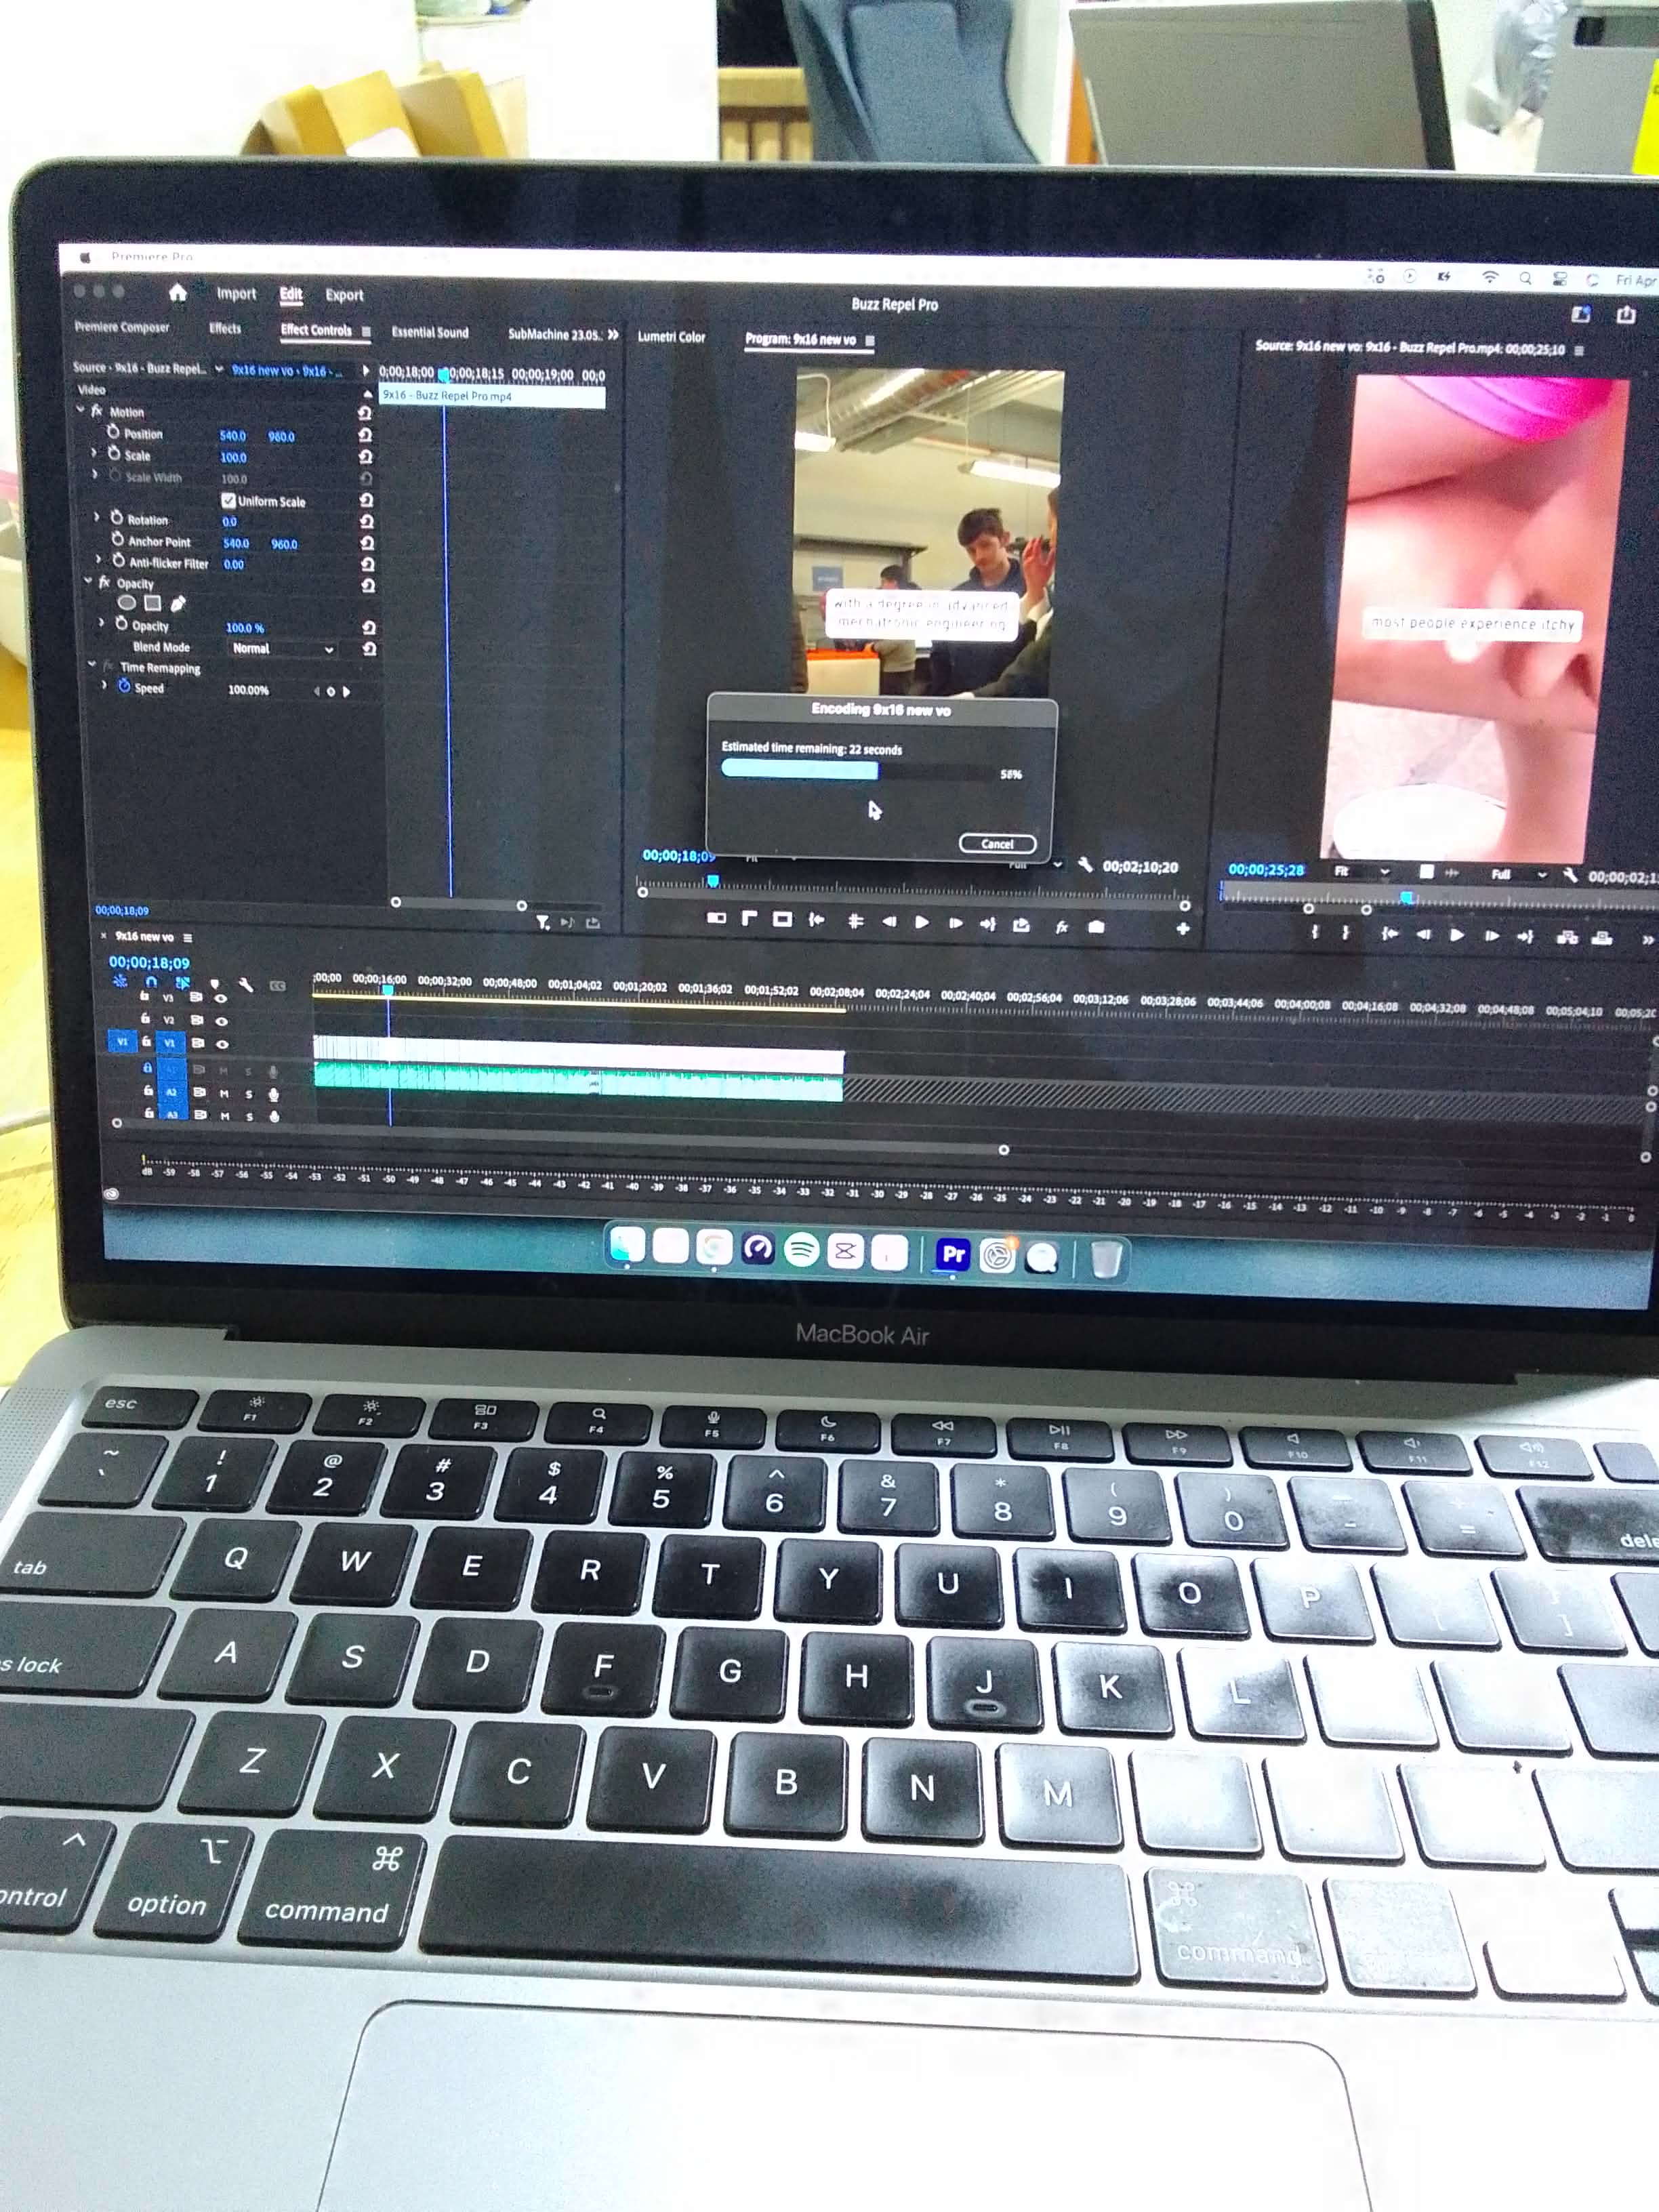Screen dimensions: 1659x2212
Task: Create an ellipse mask under Opacity
Action: (x=127, y=603)
